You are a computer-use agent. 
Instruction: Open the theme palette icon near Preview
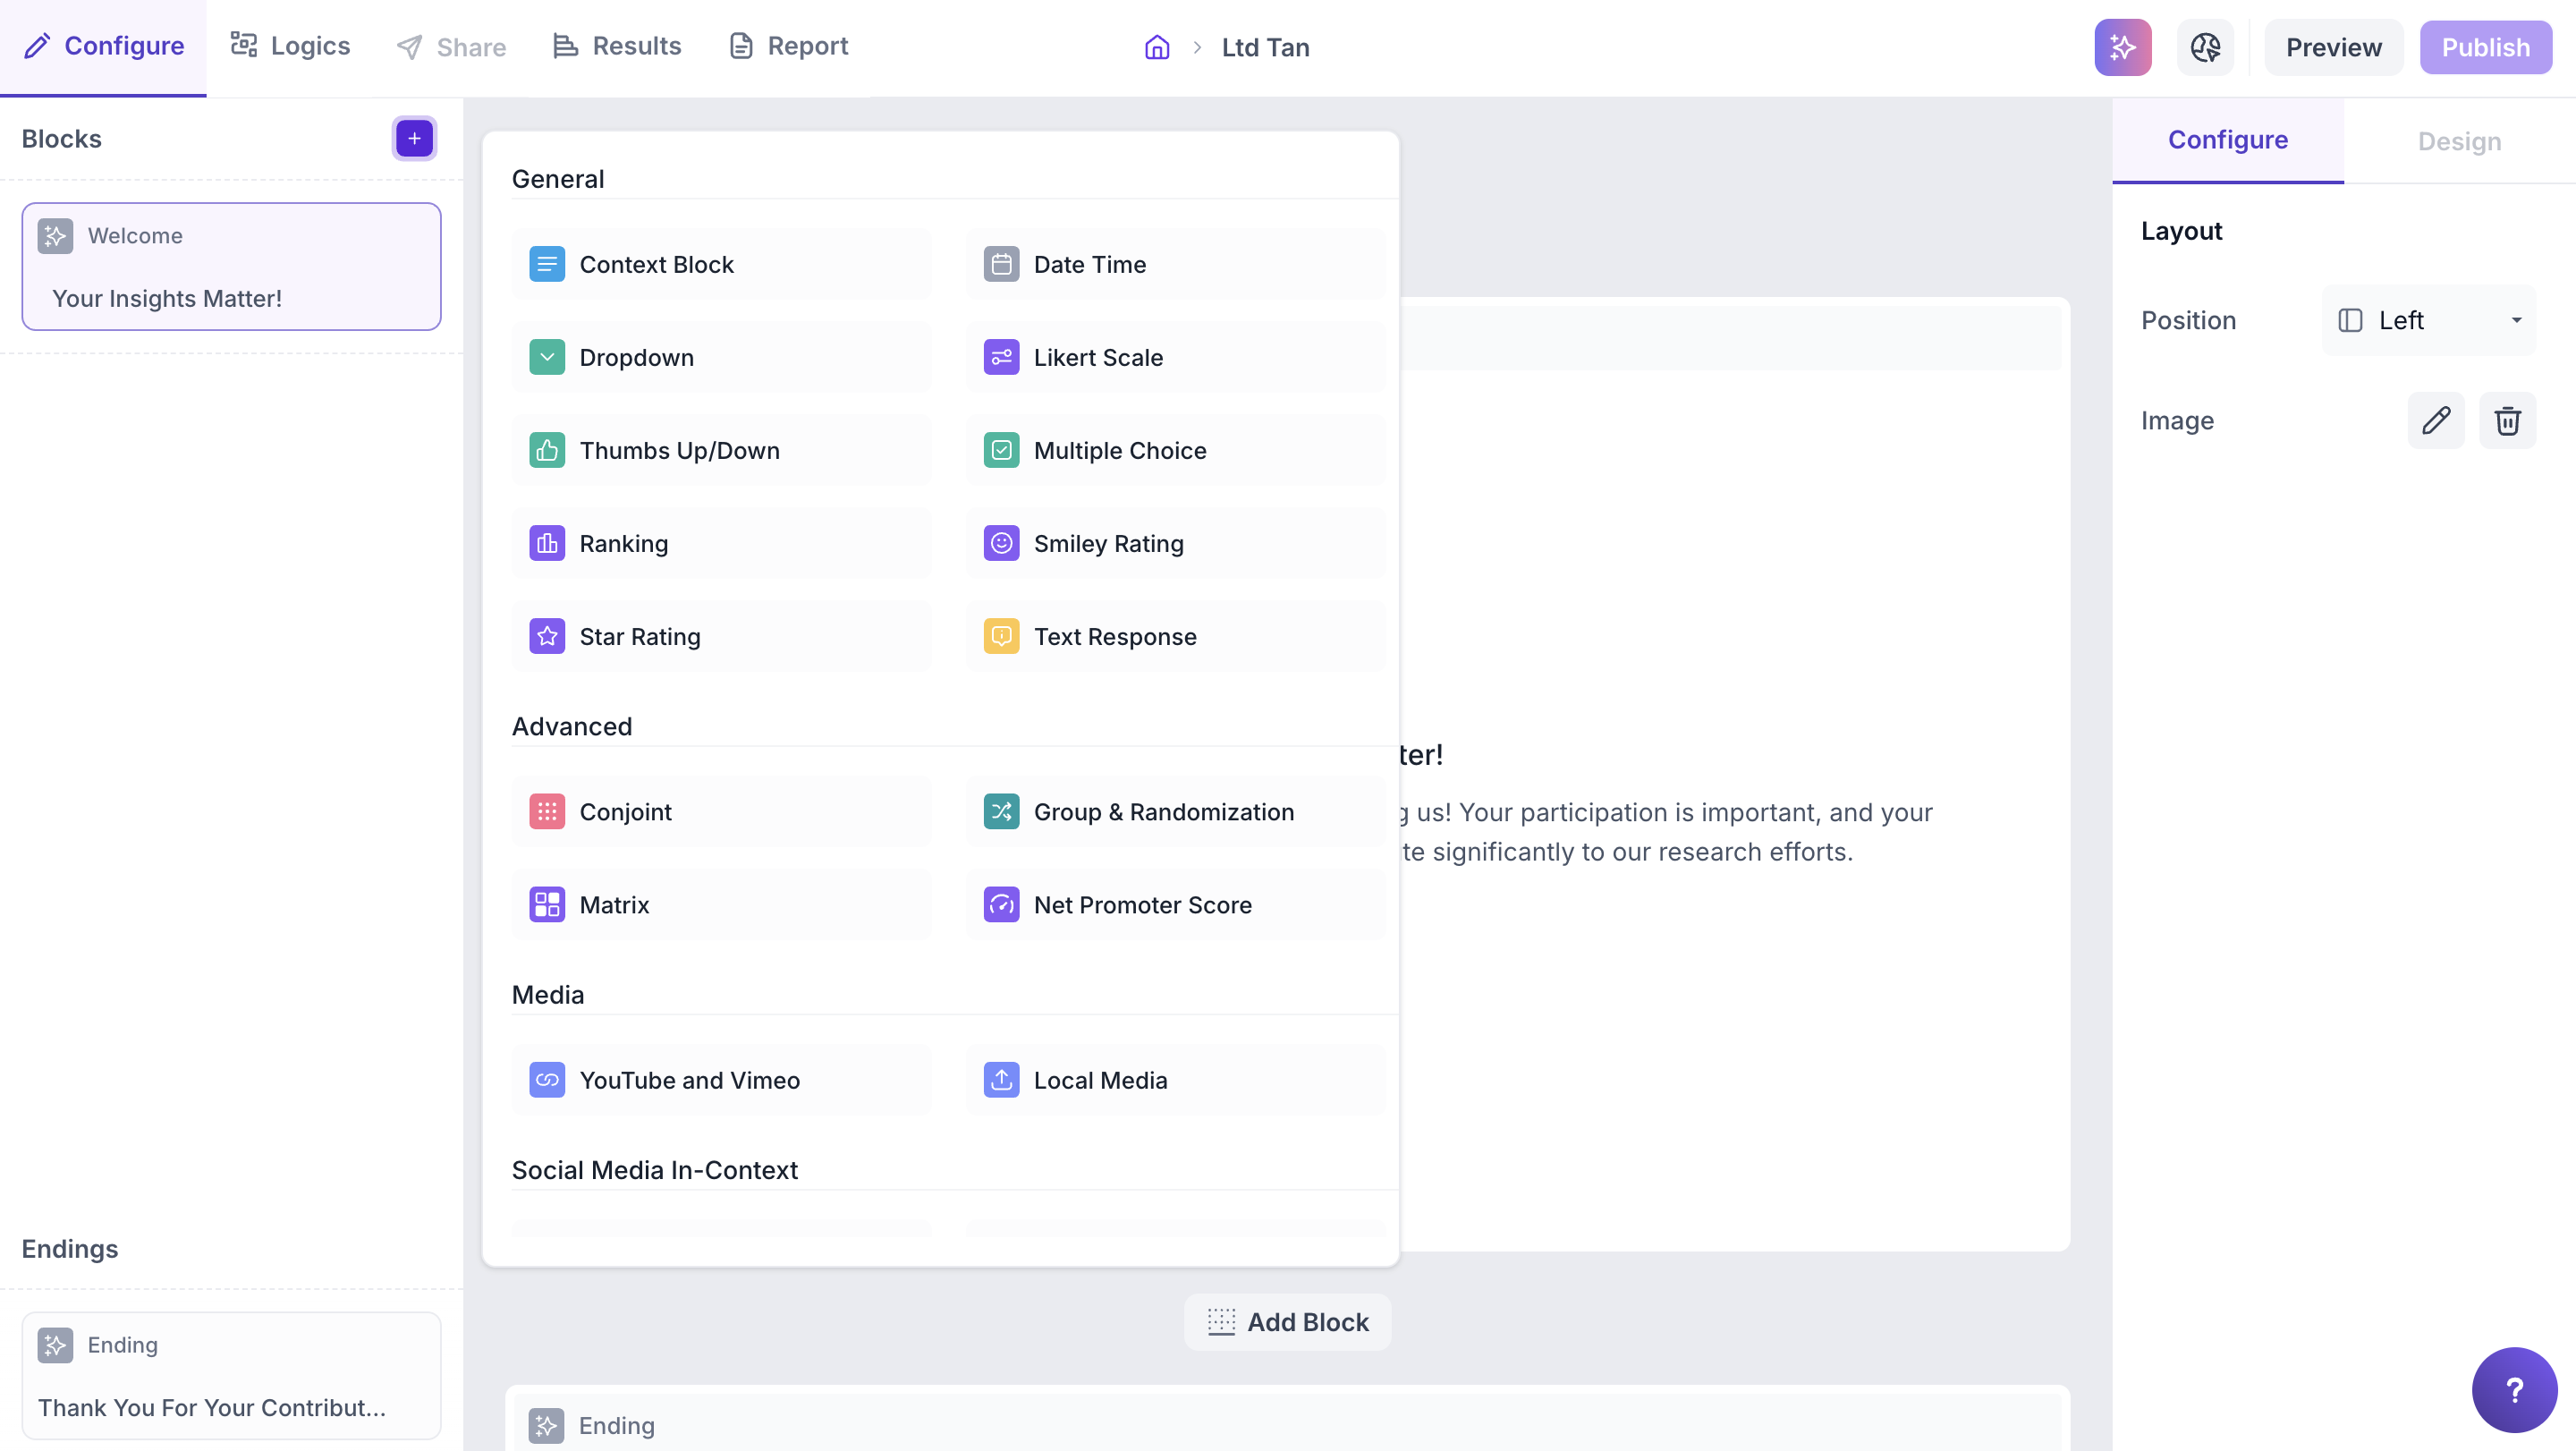point(2204,47)
